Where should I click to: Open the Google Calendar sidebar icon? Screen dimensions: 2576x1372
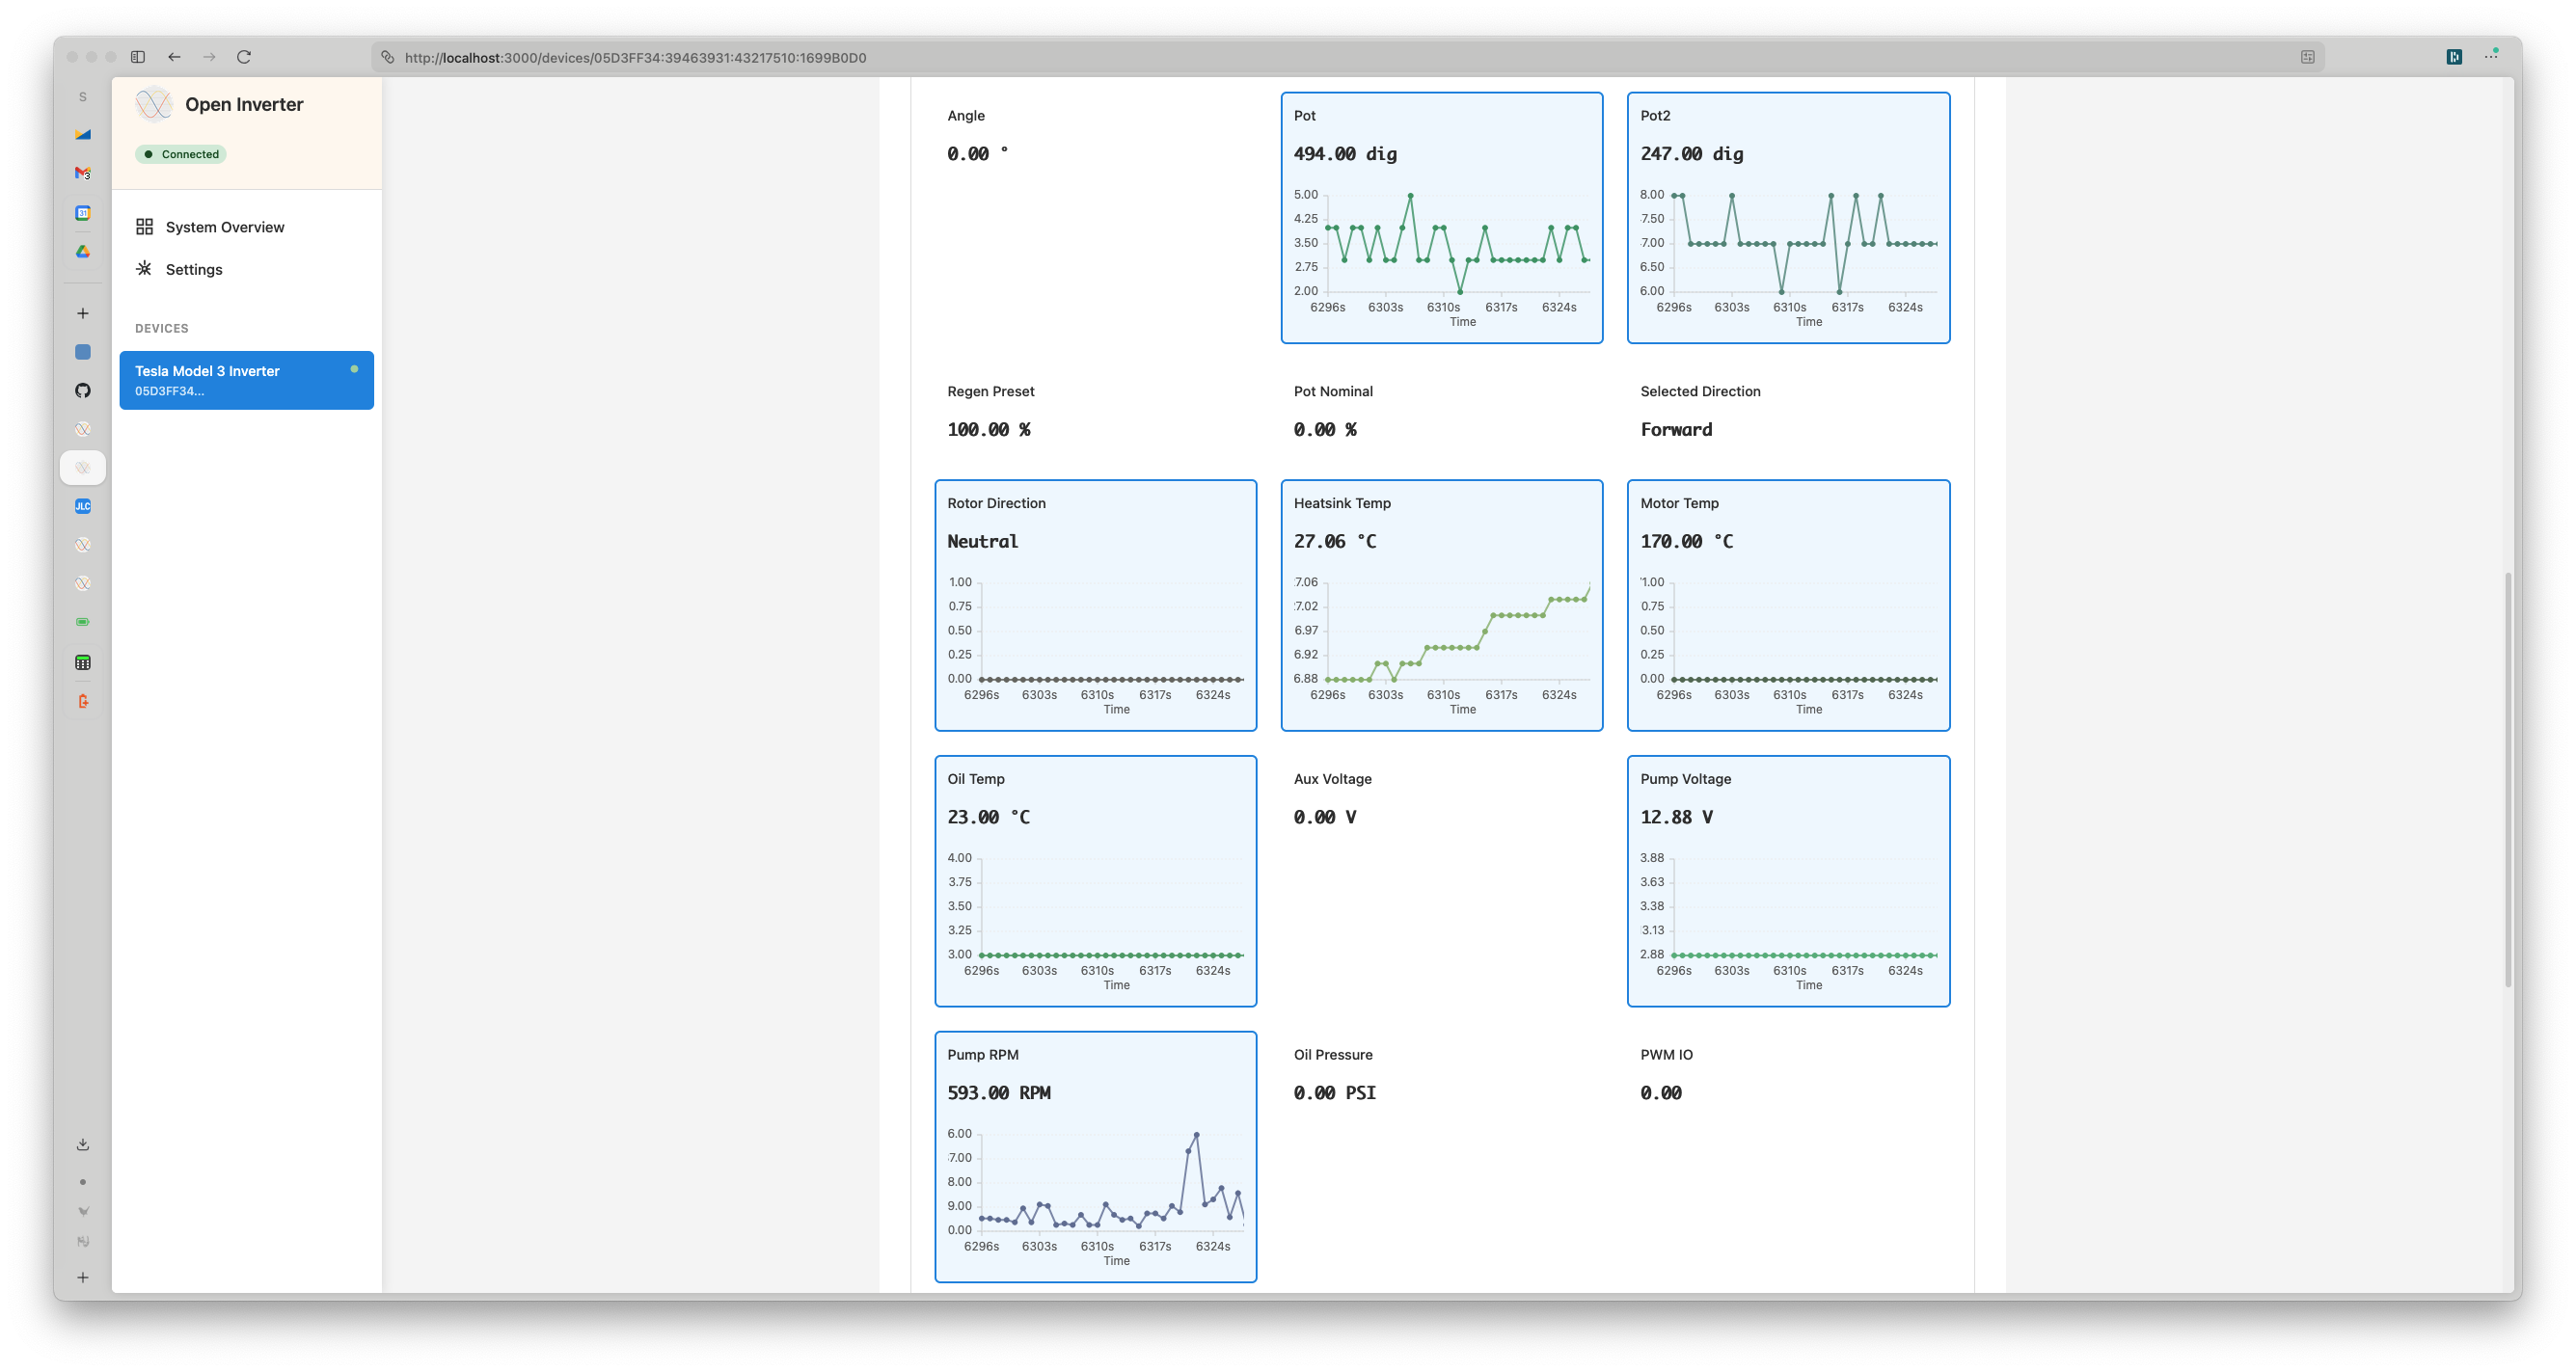(83, 213)
